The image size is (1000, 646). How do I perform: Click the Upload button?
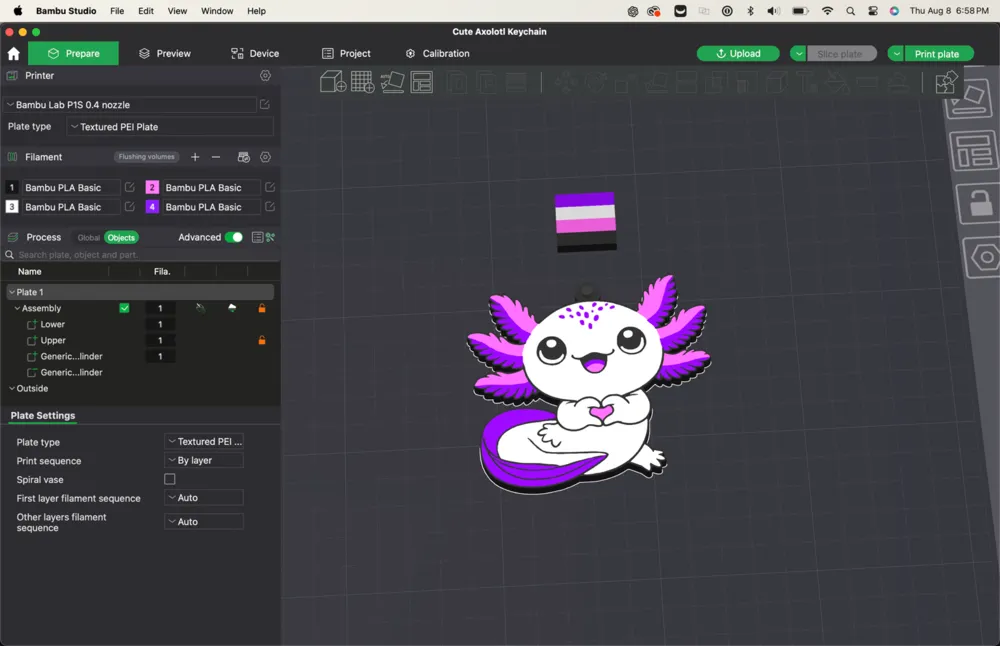pyautogui.click(x=738, y=54)
